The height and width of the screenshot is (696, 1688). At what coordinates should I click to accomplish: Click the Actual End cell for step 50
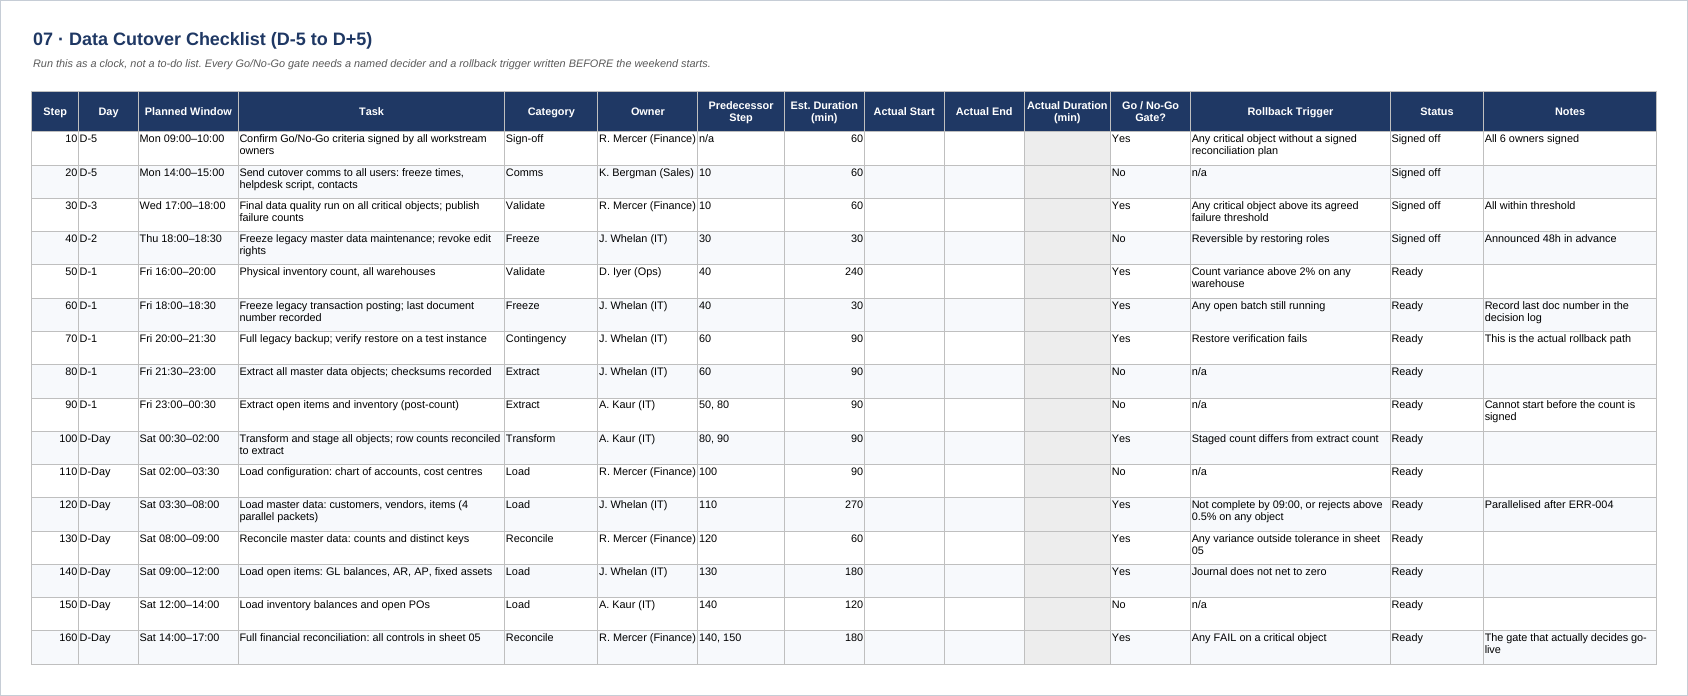[984, 281]
